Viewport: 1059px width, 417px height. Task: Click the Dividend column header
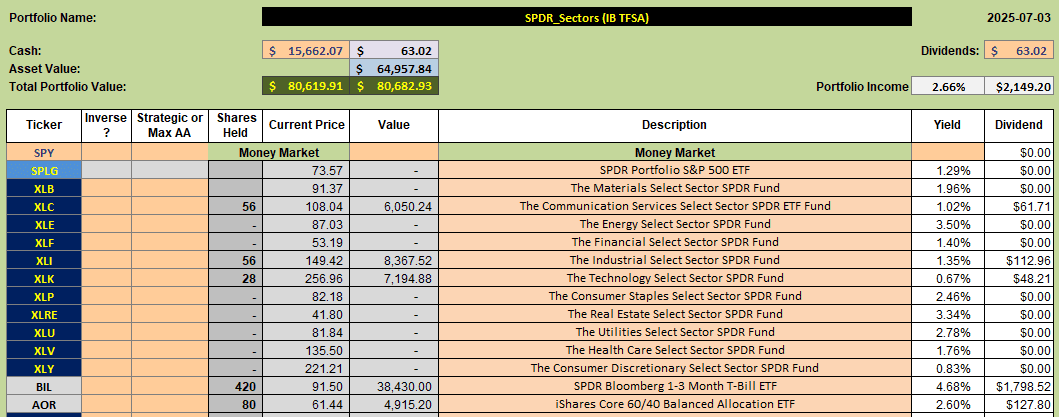pyautogui.click(x=1018, y=125)
